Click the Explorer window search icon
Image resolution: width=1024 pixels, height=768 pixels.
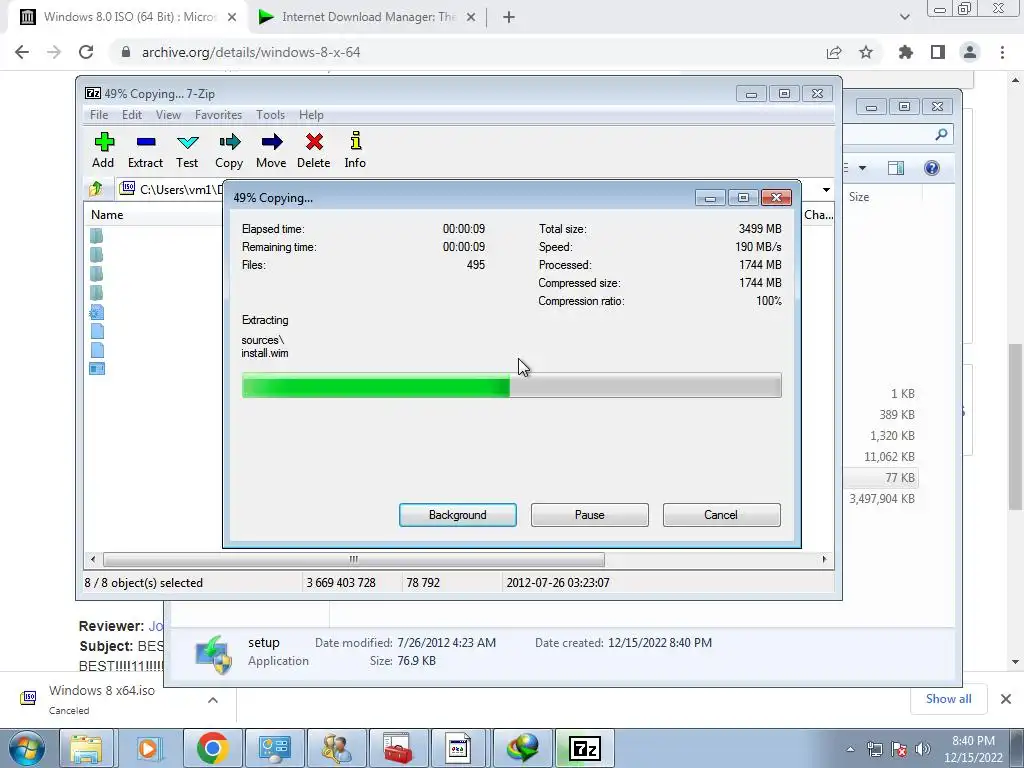[x=941, y=135]
